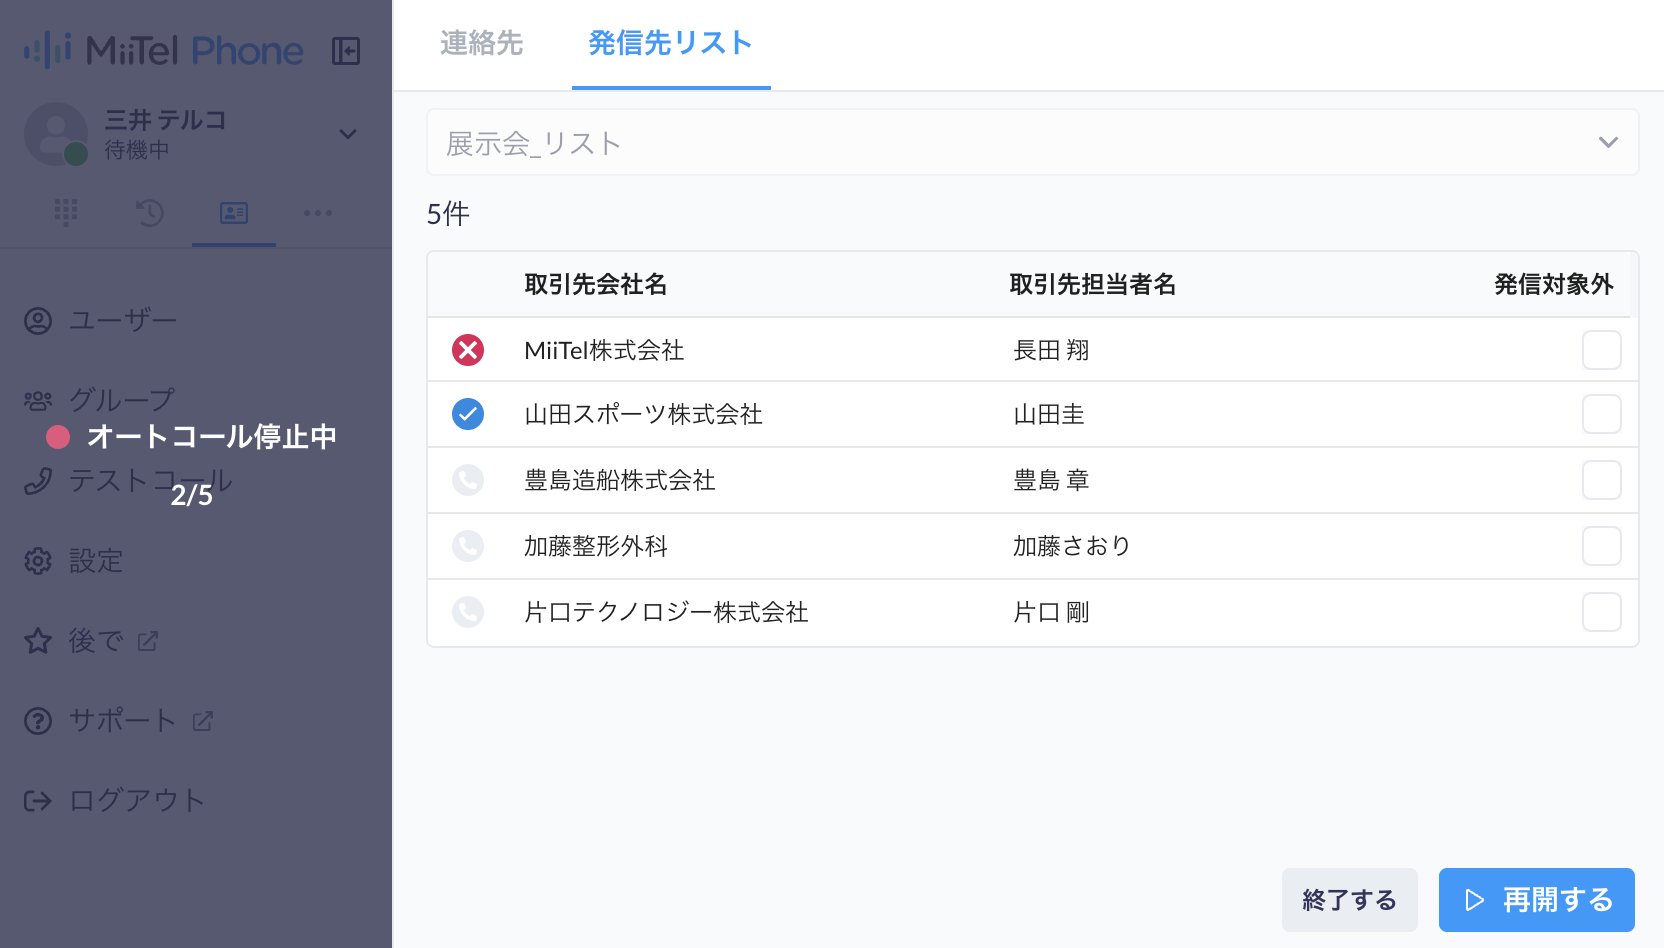
Task: Check 発信対象外 for MiiTel株式会社
Action: coord(1602,350)
